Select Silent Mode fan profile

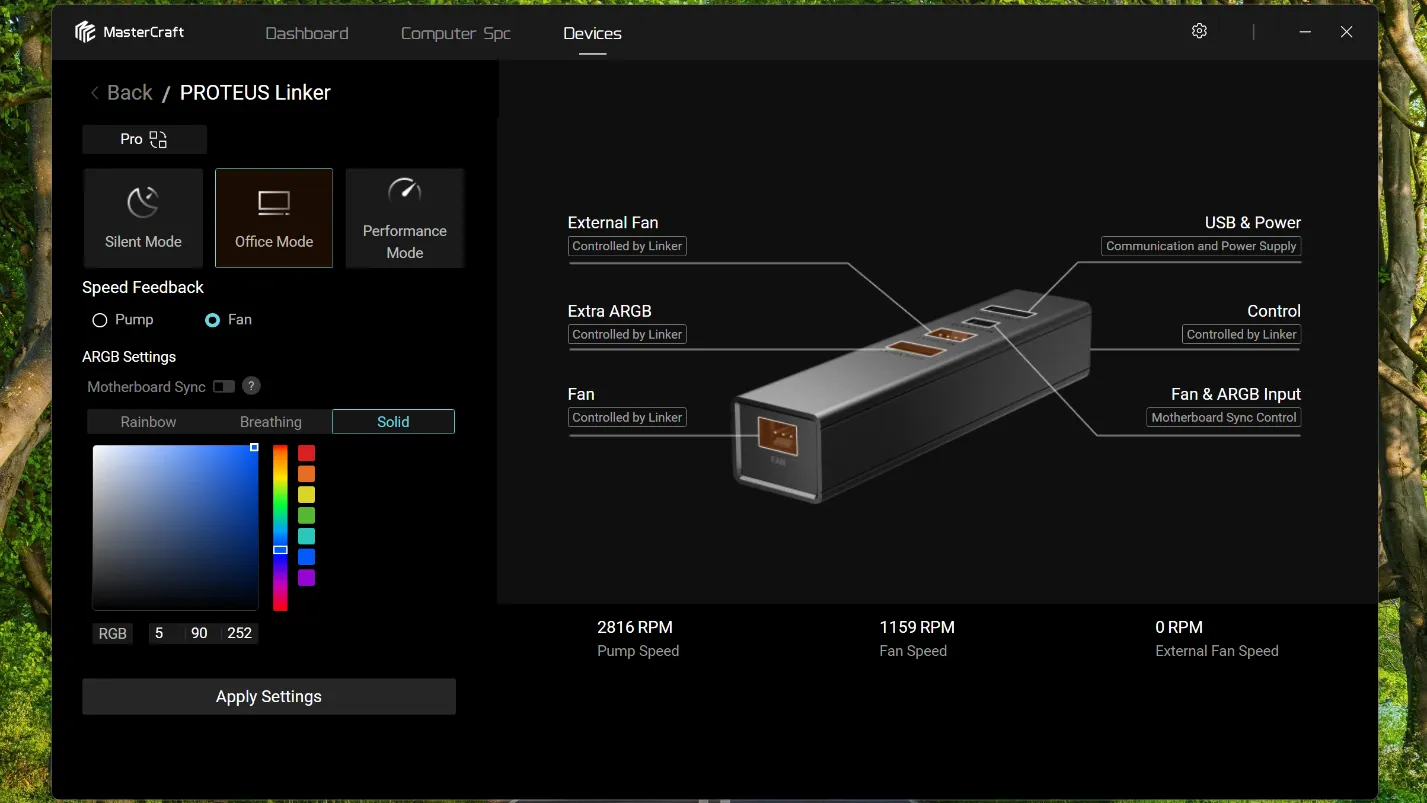click(143, 218)
